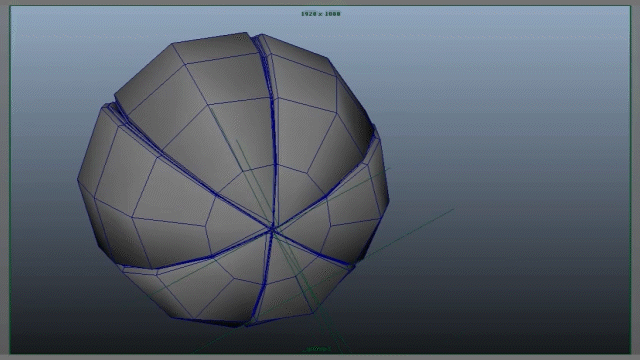Click the 1920 x 1080 resolution gate label

320,14
